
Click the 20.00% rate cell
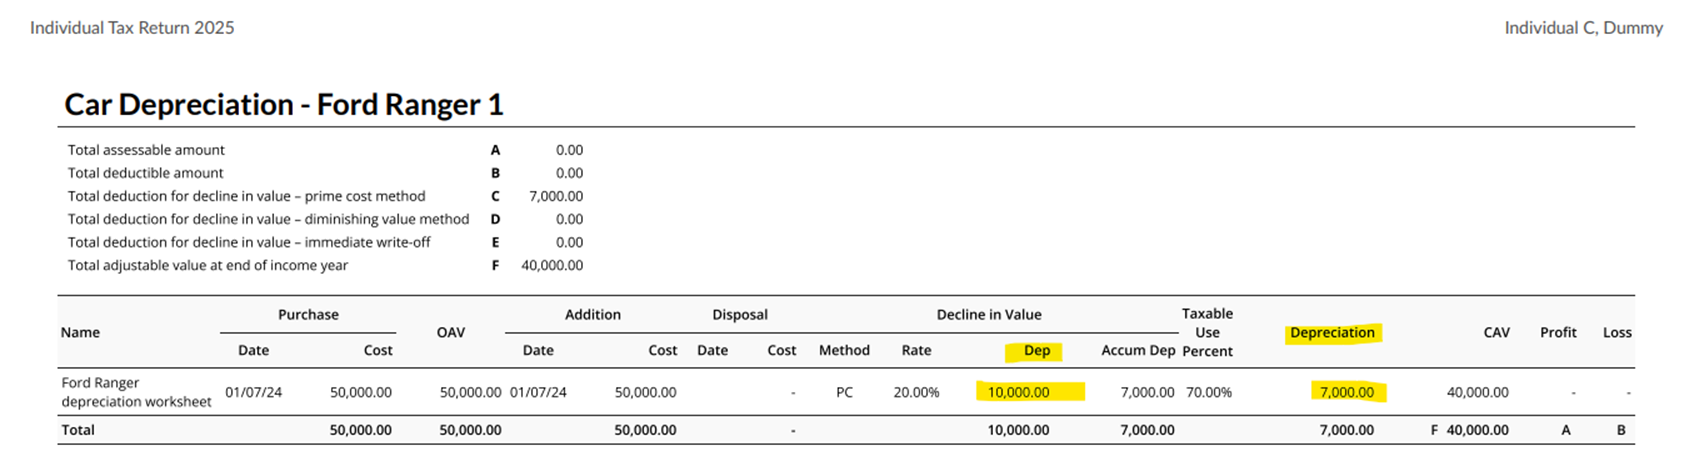tap(916, 392)
